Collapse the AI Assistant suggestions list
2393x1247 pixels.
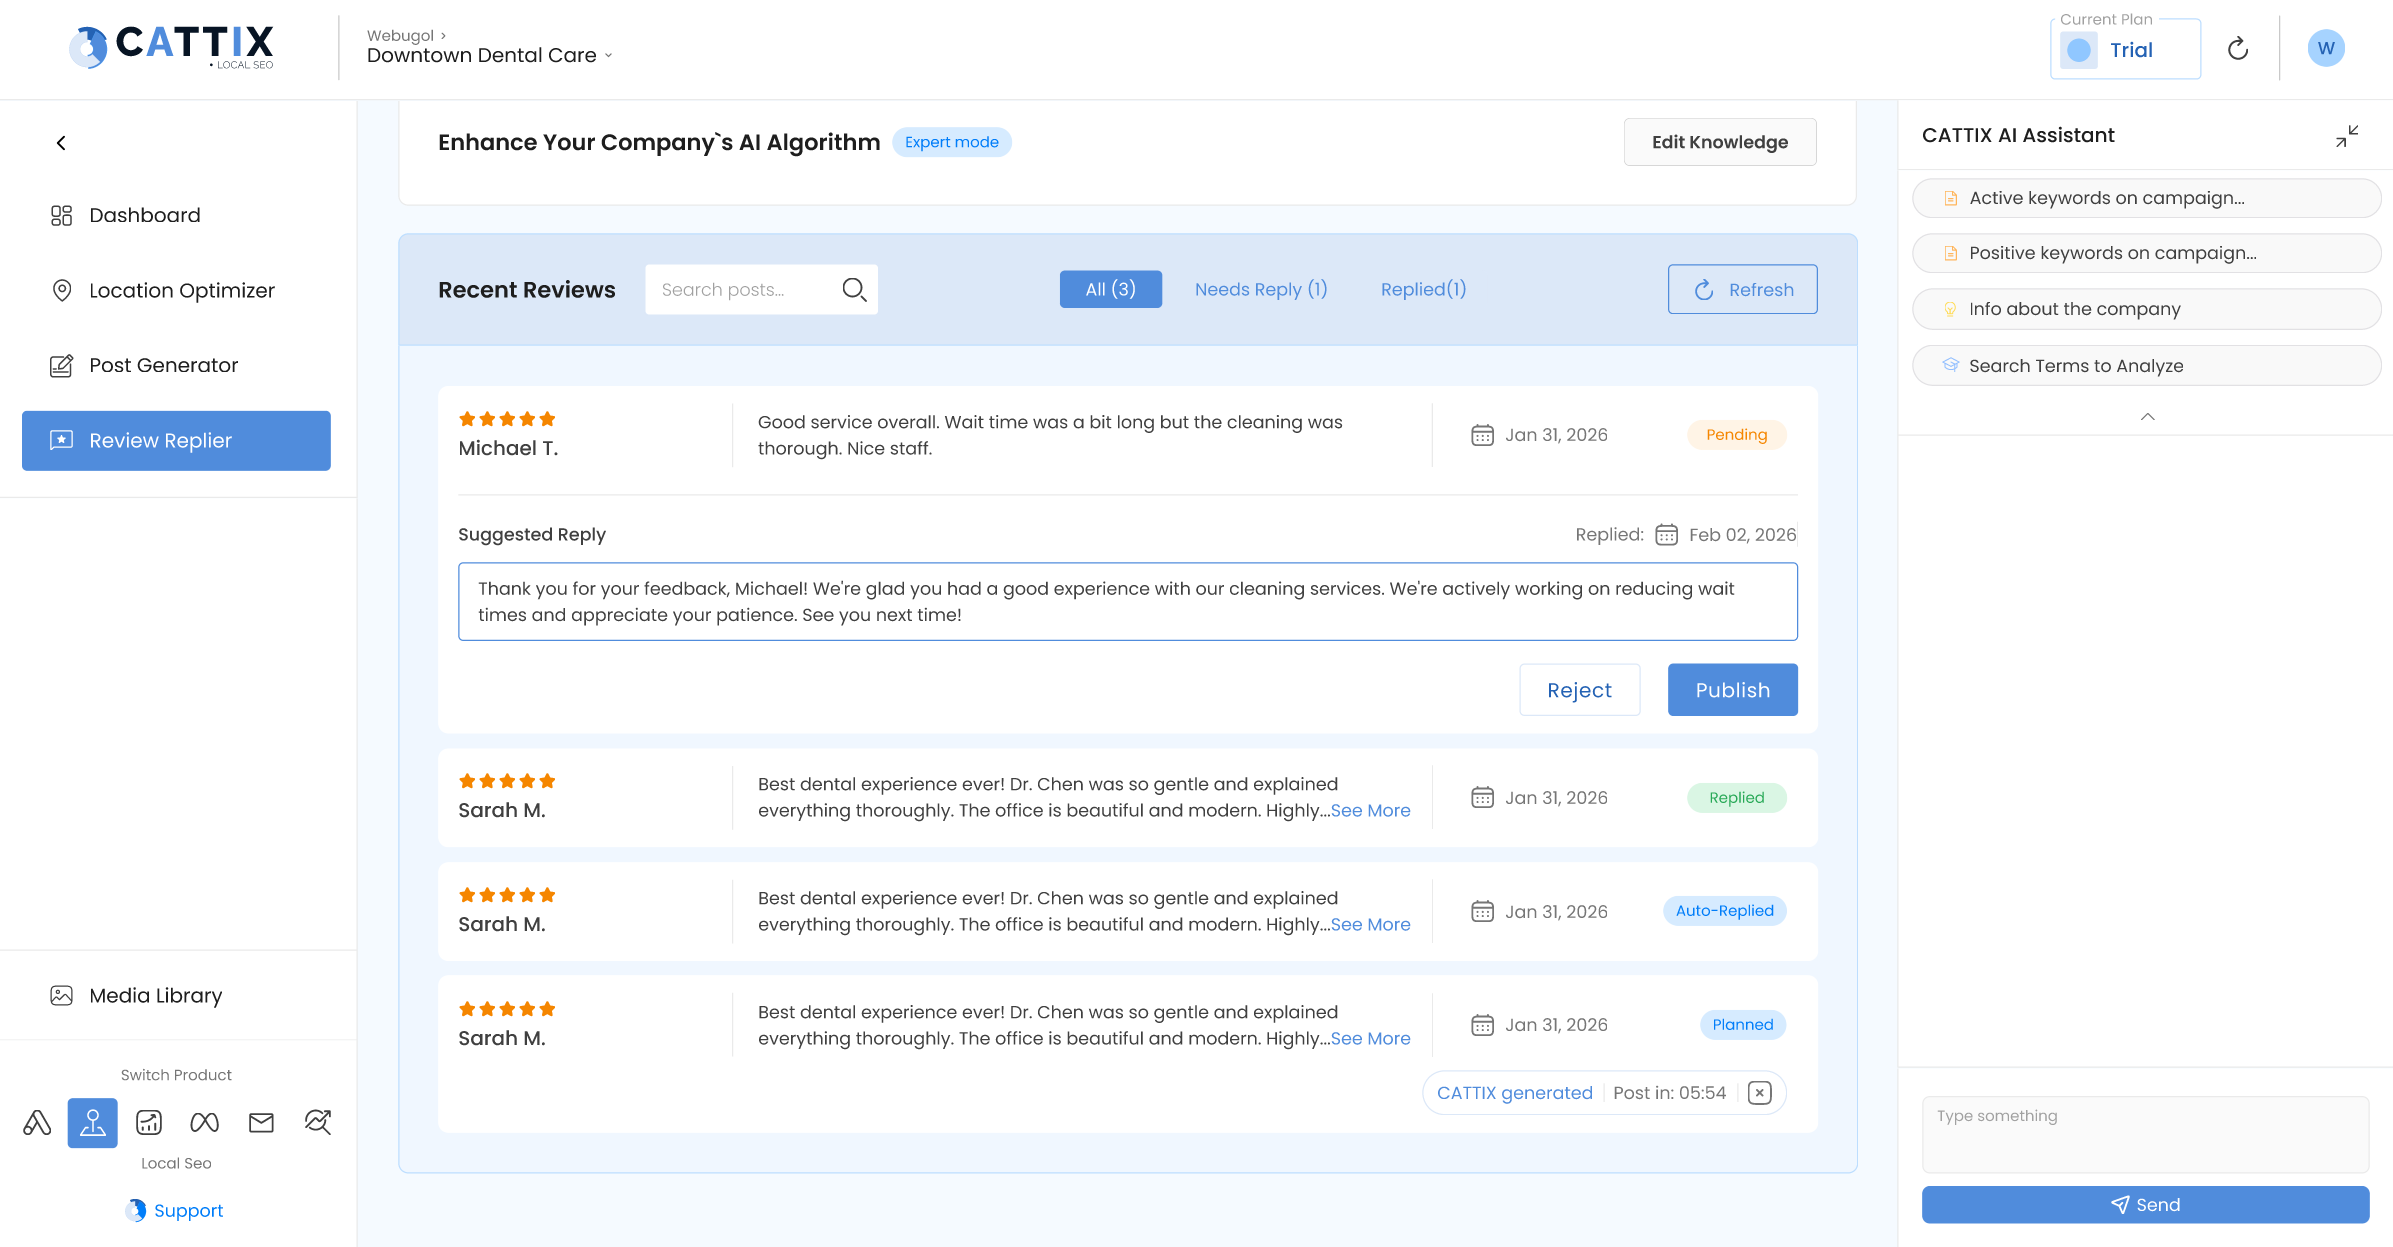pos(2146,415)
